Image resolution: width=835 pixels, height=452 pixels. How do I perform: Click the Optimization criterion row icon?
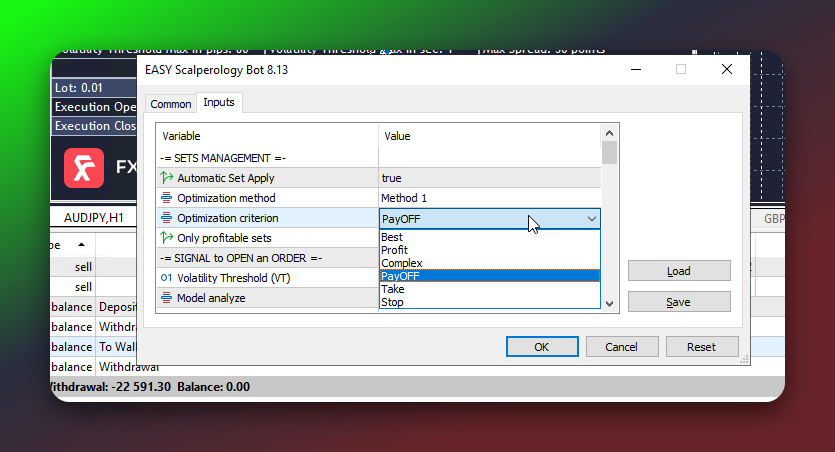(167, 218)
